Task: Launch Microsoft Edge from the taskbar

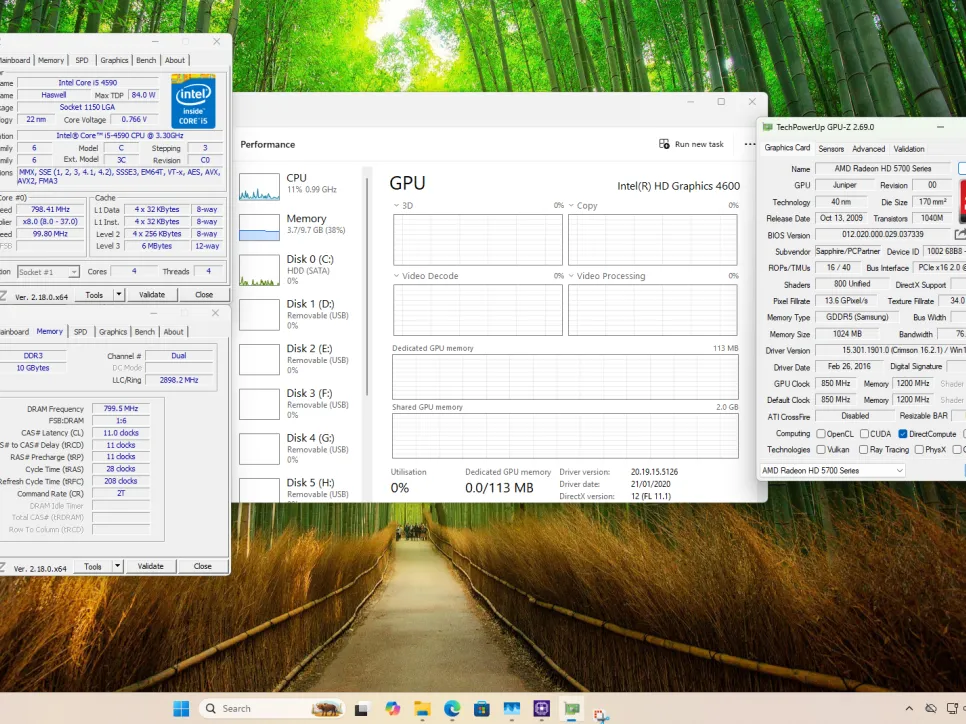Action: (451, 708)
